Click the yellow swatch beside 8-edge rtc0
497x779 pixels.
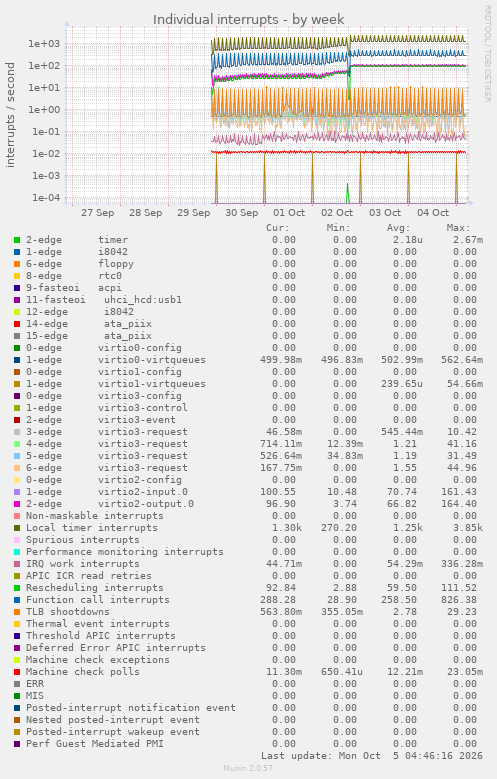point(17,276)
